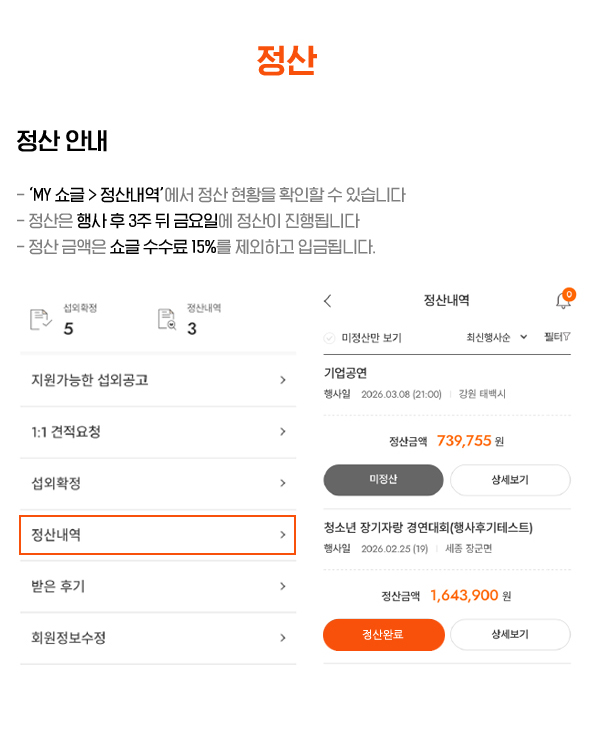The height and width of the screenshot is (738, 607).
Task: Click the chevron on 회원정보수정 row
Action: (283, 637)
